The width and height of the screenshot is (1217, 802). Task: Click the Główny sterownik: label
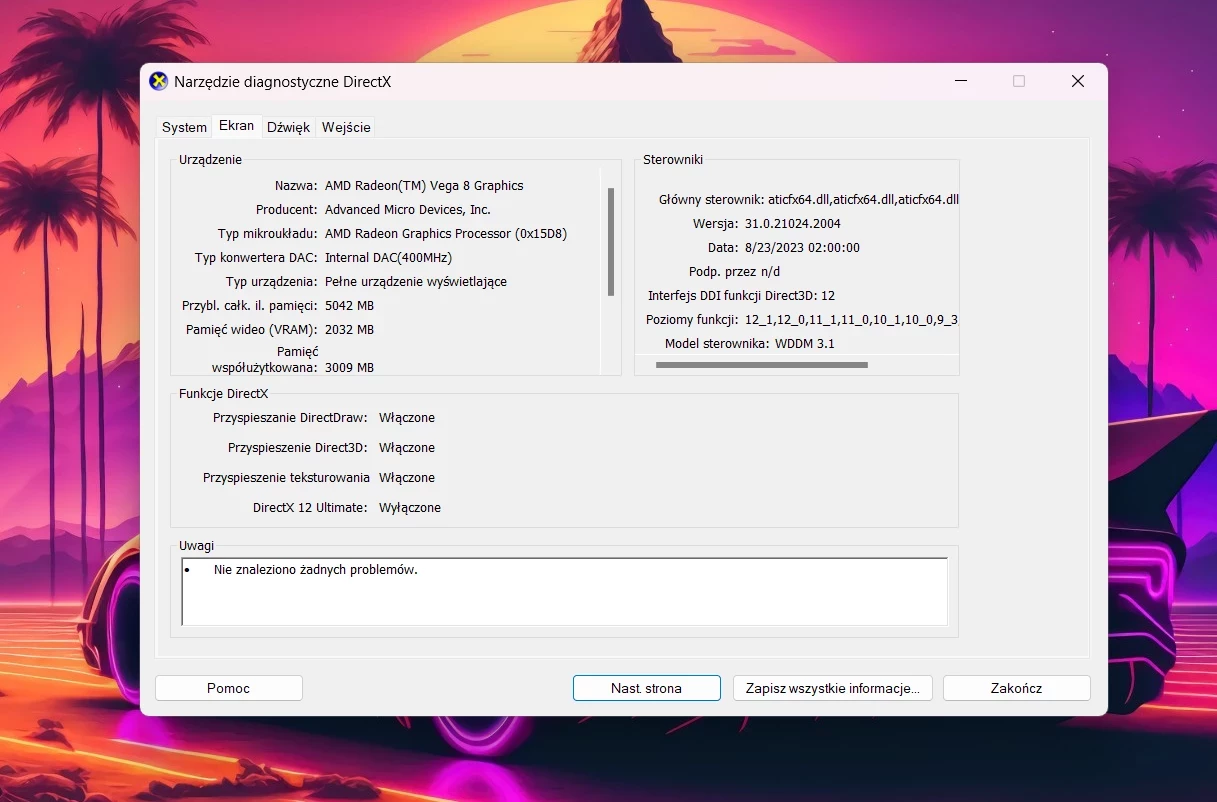pos(712,200)
